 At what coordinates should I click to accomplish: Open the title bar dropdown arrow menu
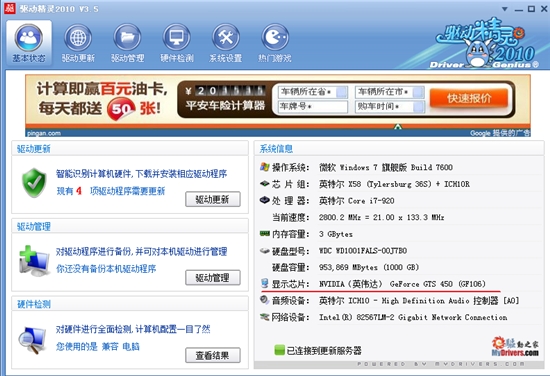tap(504, 9)
